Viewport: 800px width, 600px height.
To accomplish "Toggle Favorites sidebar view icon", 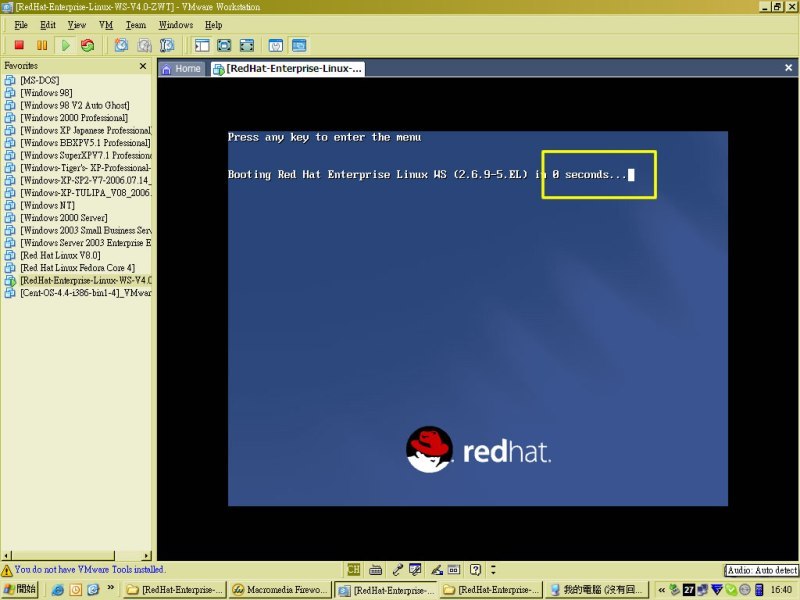I will (x=202, y=45).
